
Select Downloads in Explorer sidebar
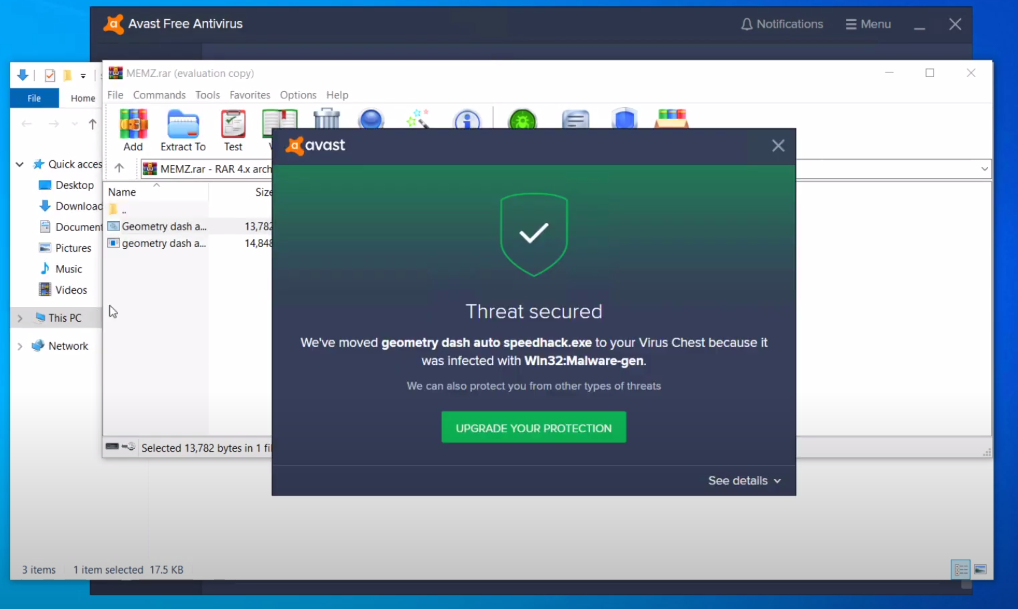[70, 206]
